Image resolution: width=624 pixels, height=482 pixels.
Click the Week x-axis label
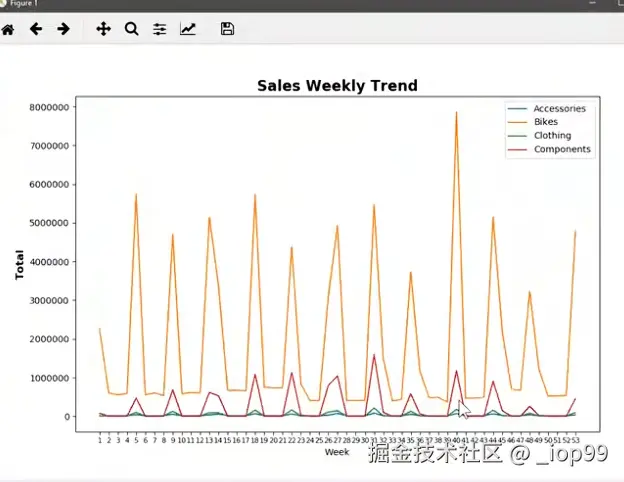[337, 452]
